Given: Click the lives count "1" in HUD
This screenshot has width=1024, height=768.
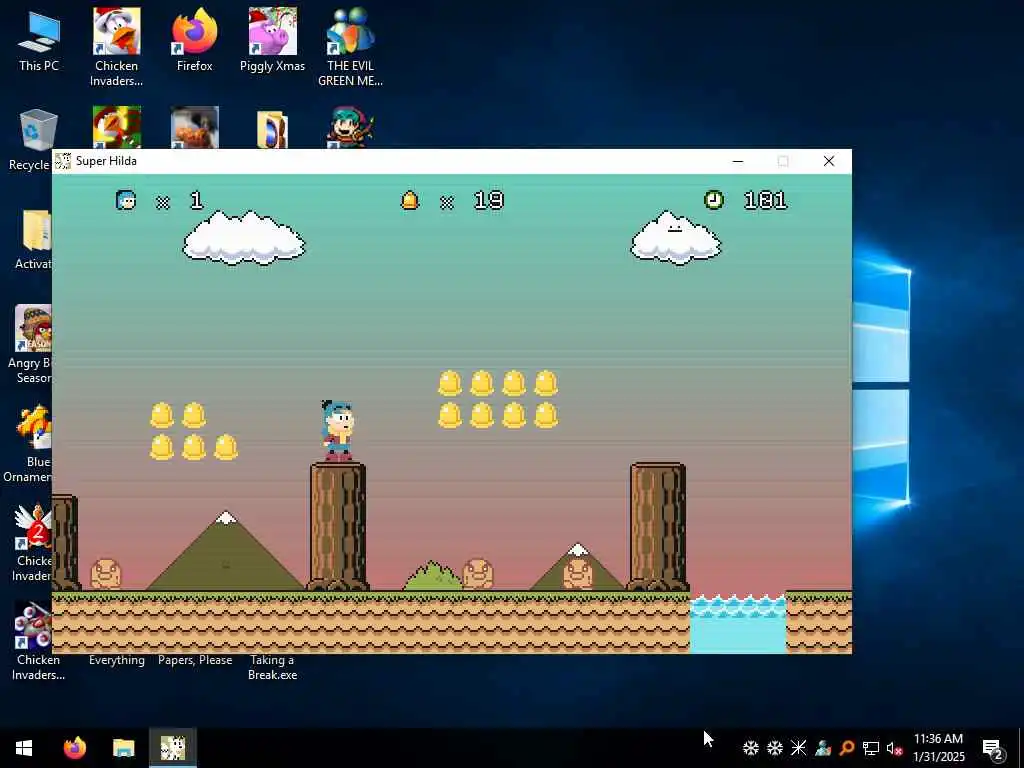Looking at the screenshot, I should coord(197,200).
